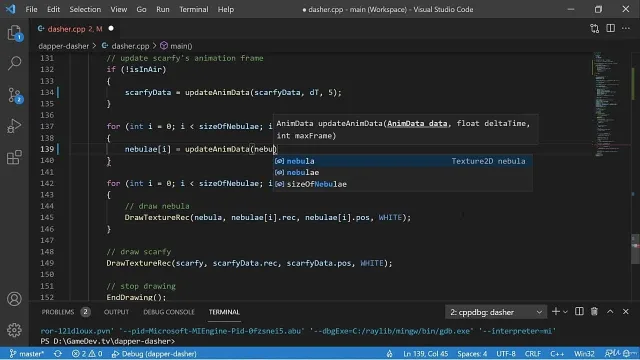Open the Run menu
Viewport: 640px width, 360px height.
tap(162, 9)
